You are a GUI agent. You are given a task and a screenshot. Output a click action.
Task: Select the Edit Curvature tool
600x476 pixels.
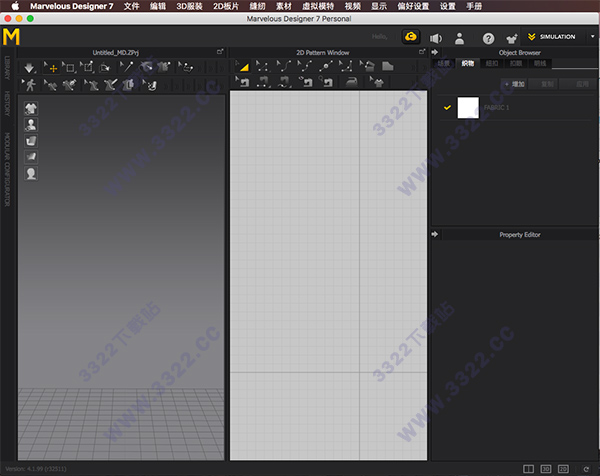(284, 67)
